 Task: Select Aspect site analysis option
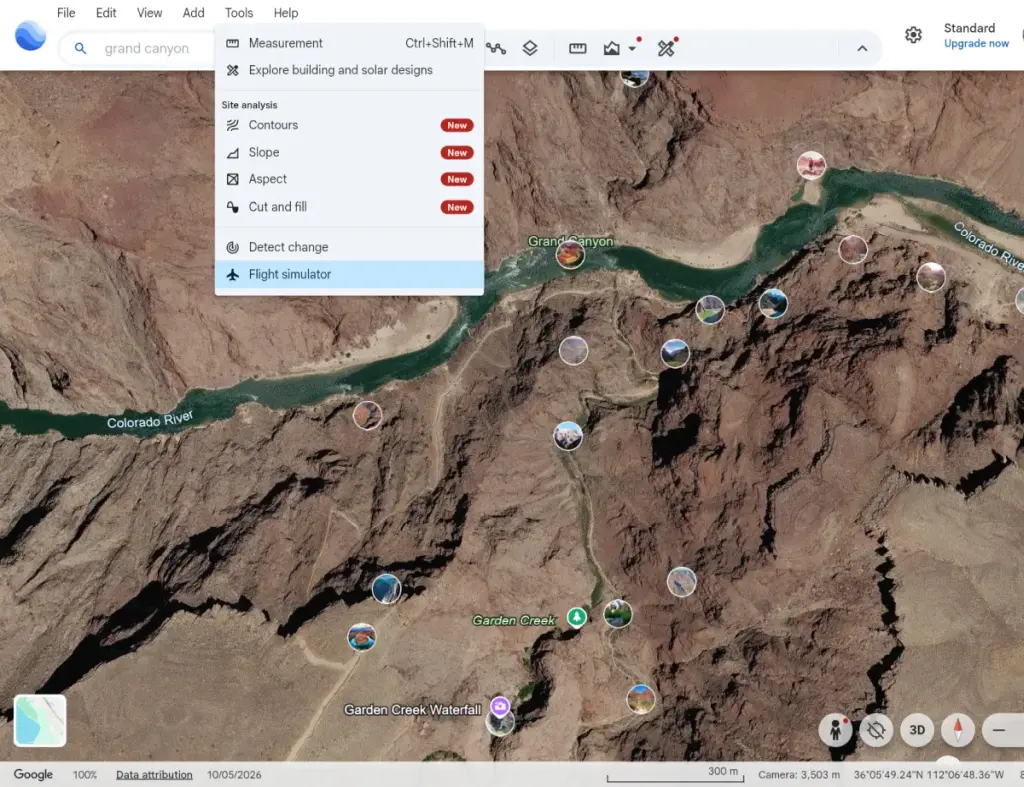pos(349,179)
